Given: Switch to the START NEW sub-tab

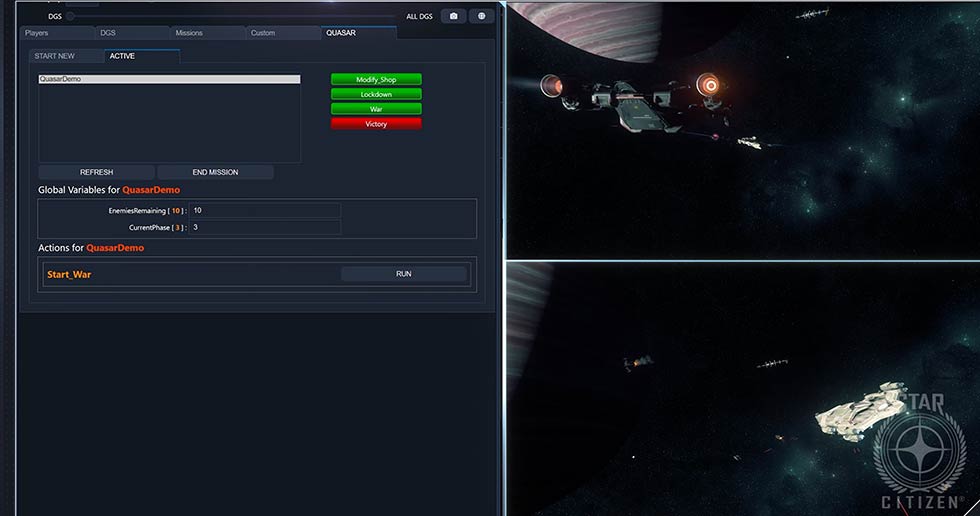Looking at the screenshot, I should click(66, 56).
